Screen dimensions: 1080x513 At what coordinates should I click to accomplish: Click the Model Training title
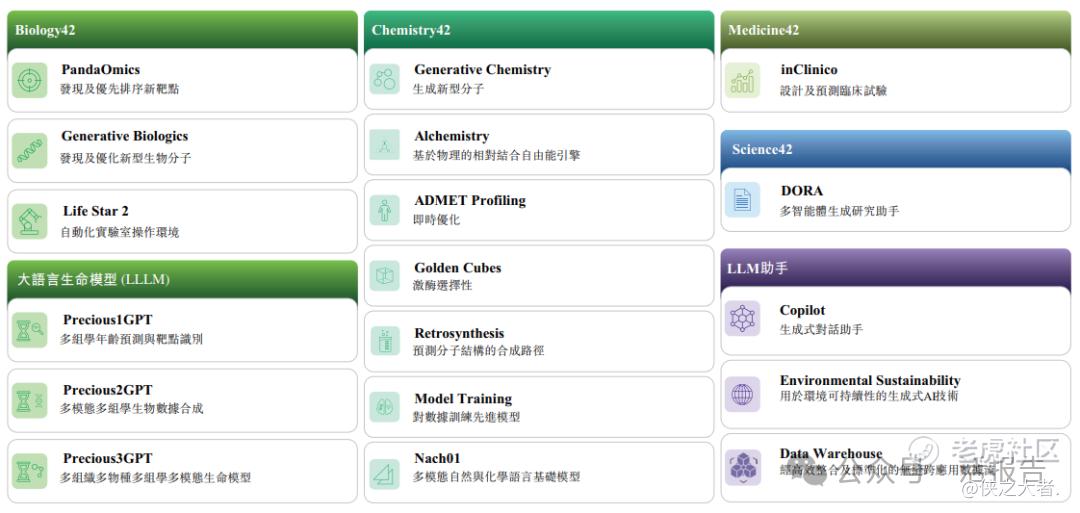click(463, 399)
